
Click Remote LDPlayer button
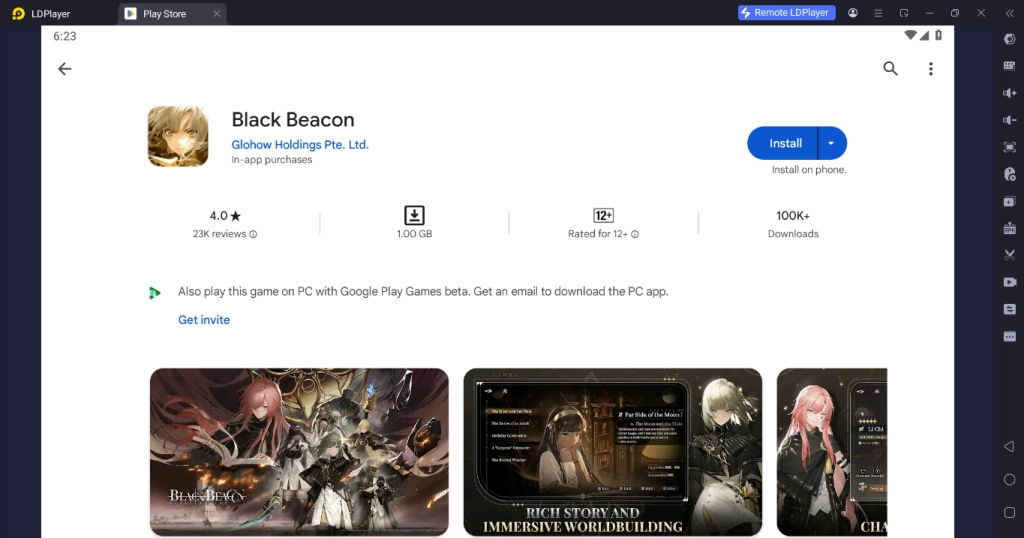(x=786, y=12)
